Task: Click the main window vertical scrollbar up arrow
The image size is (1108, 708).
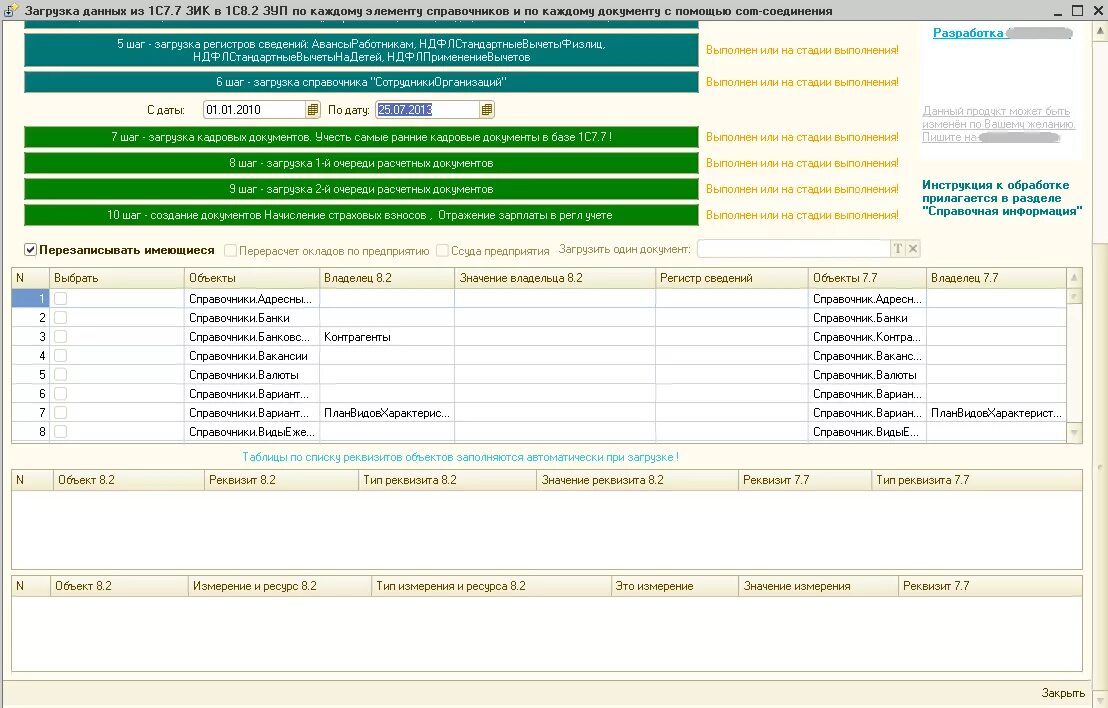Action: pyautogui.click(x=1100, y=30)
